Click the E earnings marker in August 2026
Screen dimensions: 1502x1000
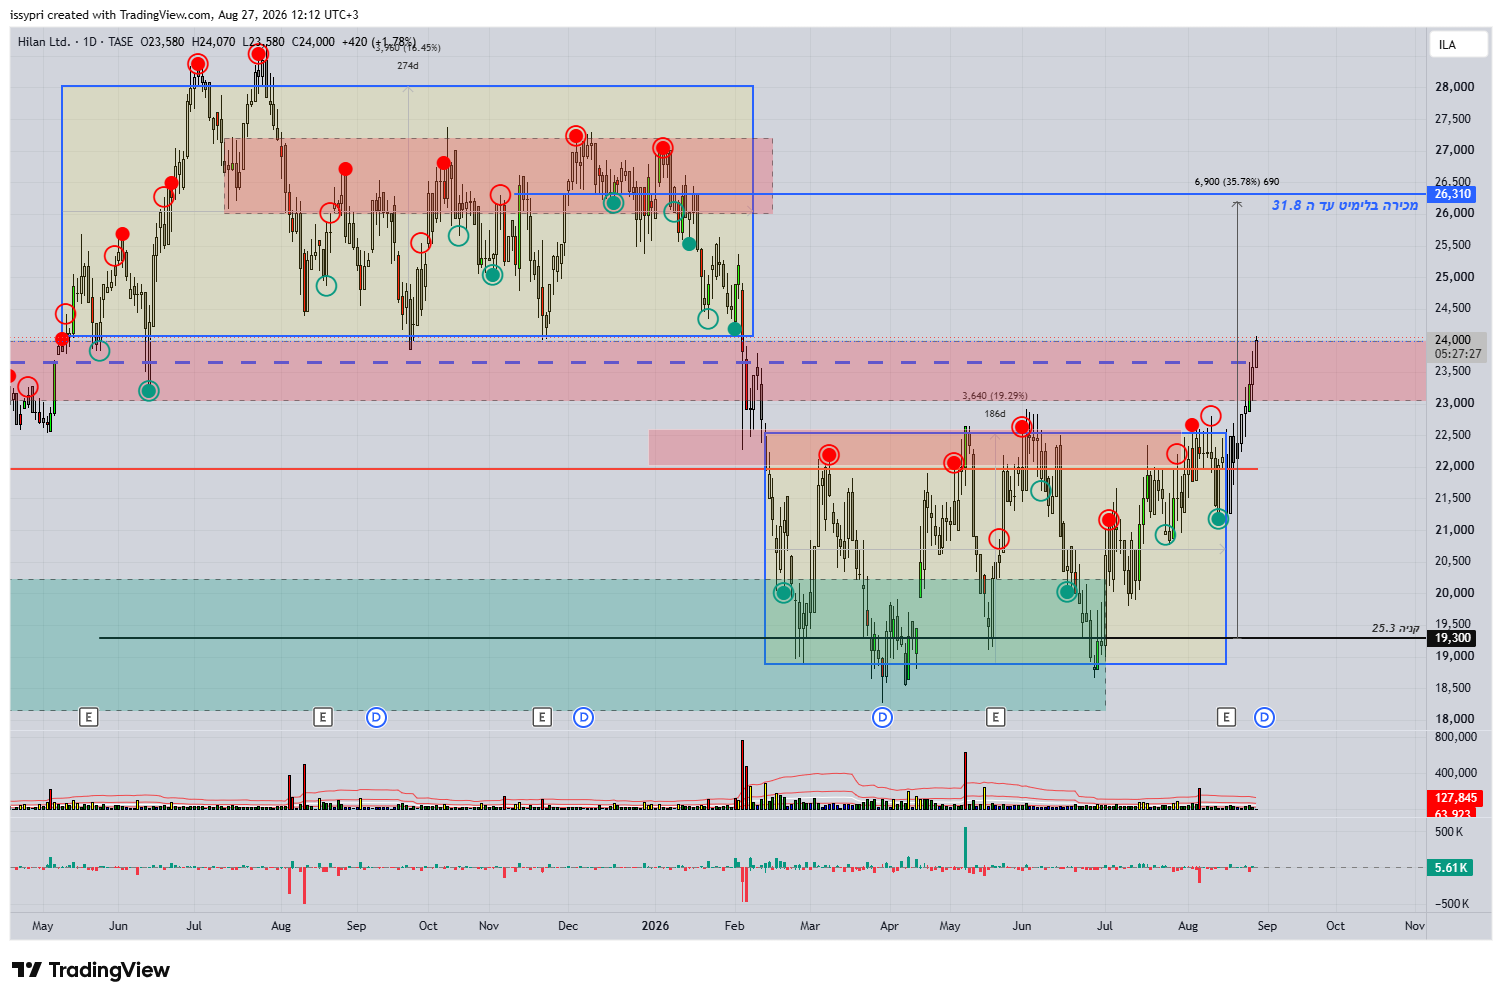pyautogui.click(x=1227, y=717)
